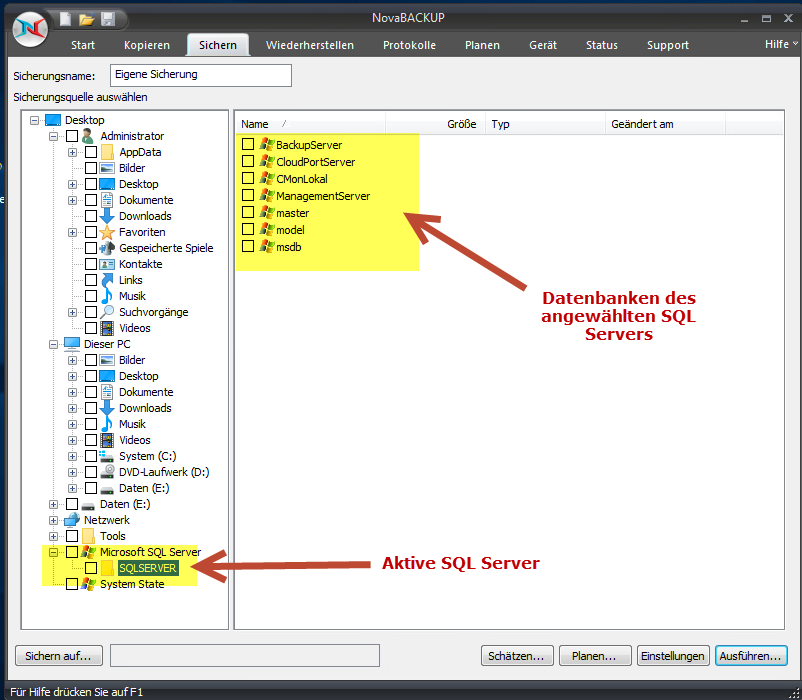Click the open folder icon in title bar

coord(86,19)
